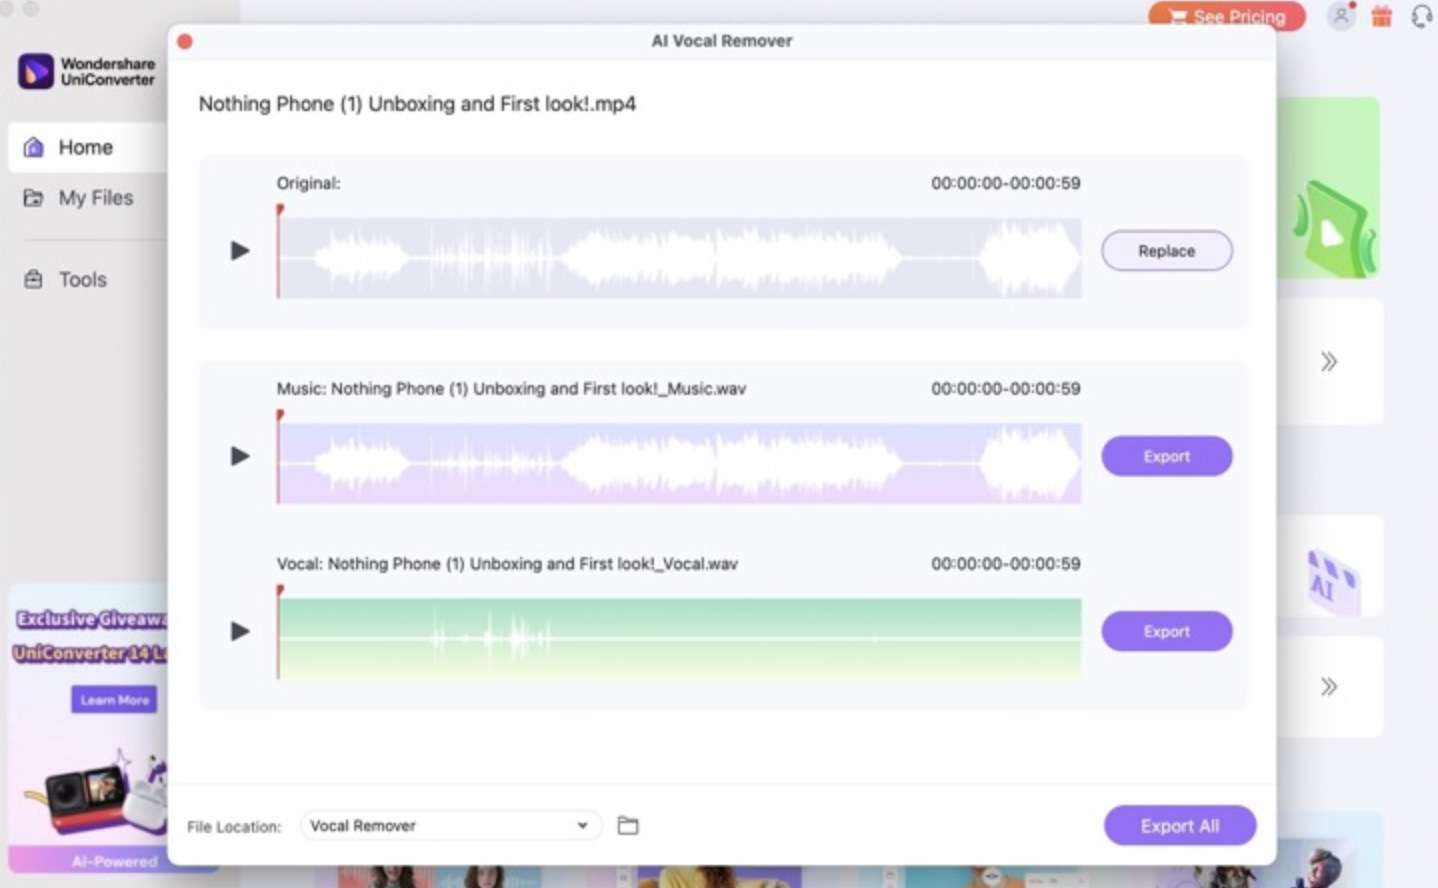Click the Exclusive Giveaway banner image
The width and height of the screenshot is (1438, 888).
coord(88,728)
